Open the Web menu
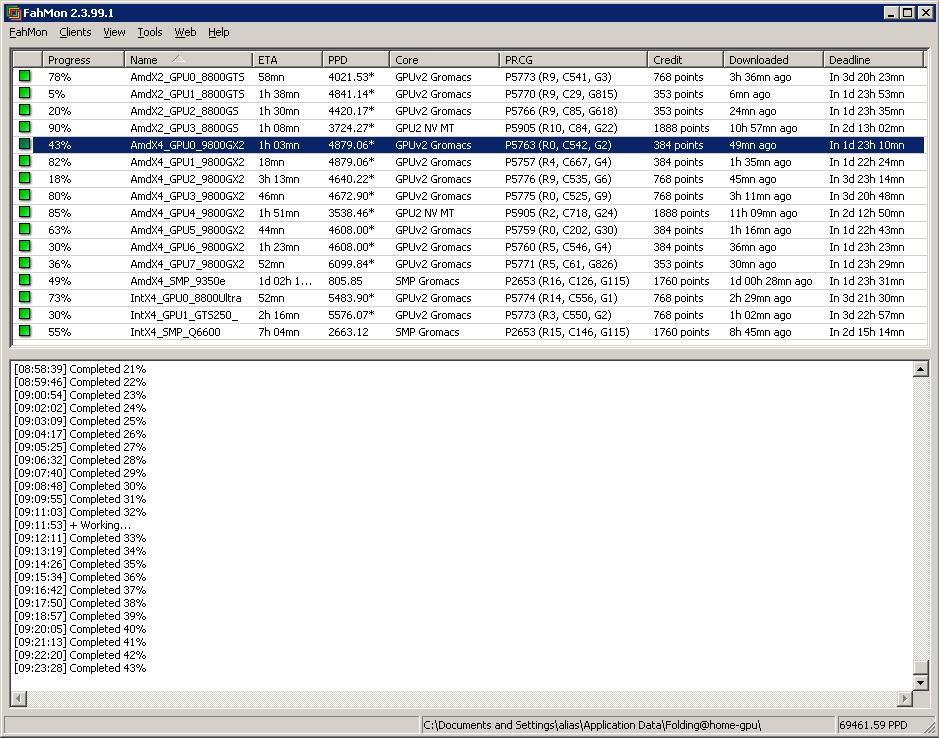The width and height of the screenshot is (939, 738). pos(185,32)
